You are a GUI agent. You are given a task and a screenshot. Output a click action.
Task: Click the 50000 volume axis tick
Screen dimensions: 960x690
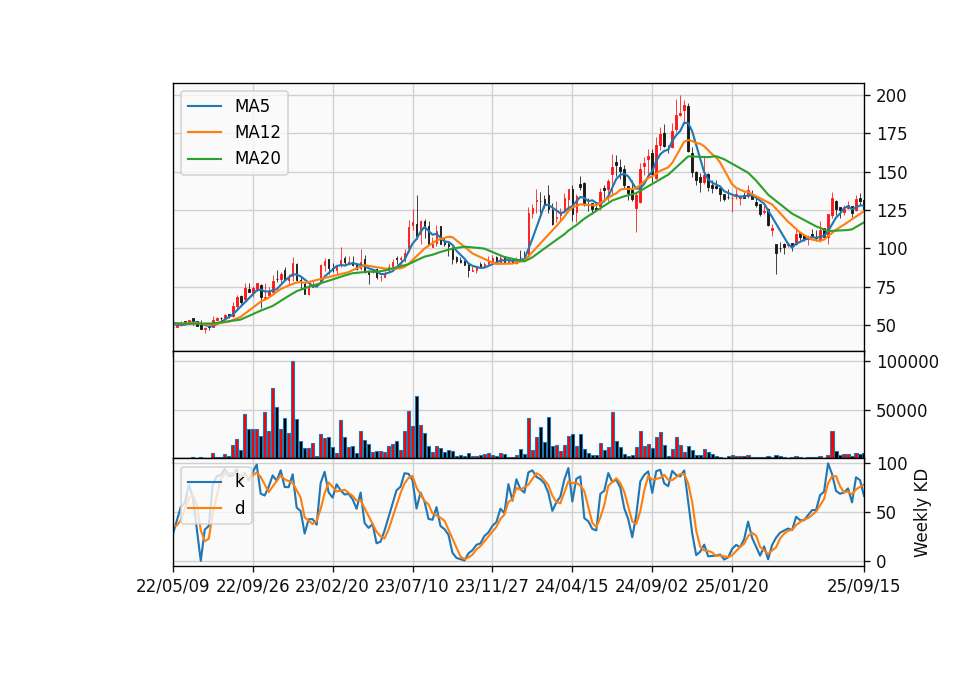click(x=902, y=411)
